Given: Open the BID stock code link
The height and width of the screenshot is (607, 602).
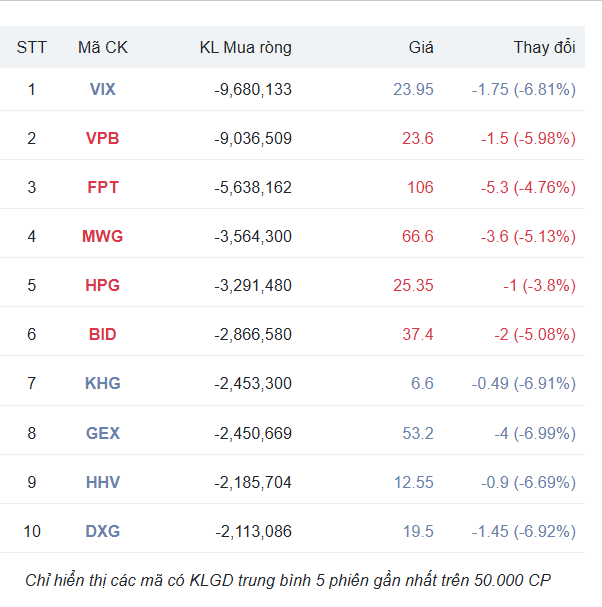Looking at the screenshot, I should point(103,334).
